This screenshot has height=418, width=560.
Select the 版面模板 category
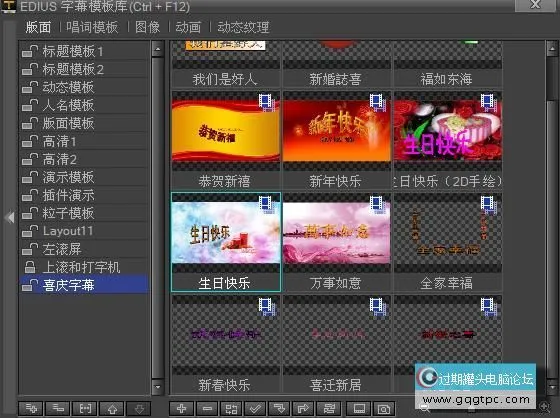[84, 123]
